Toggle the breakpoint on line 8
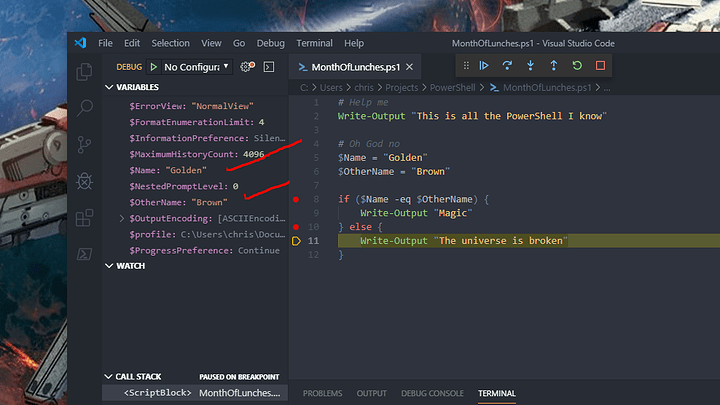The image size is (720, 405). click(x=296, y=199)
